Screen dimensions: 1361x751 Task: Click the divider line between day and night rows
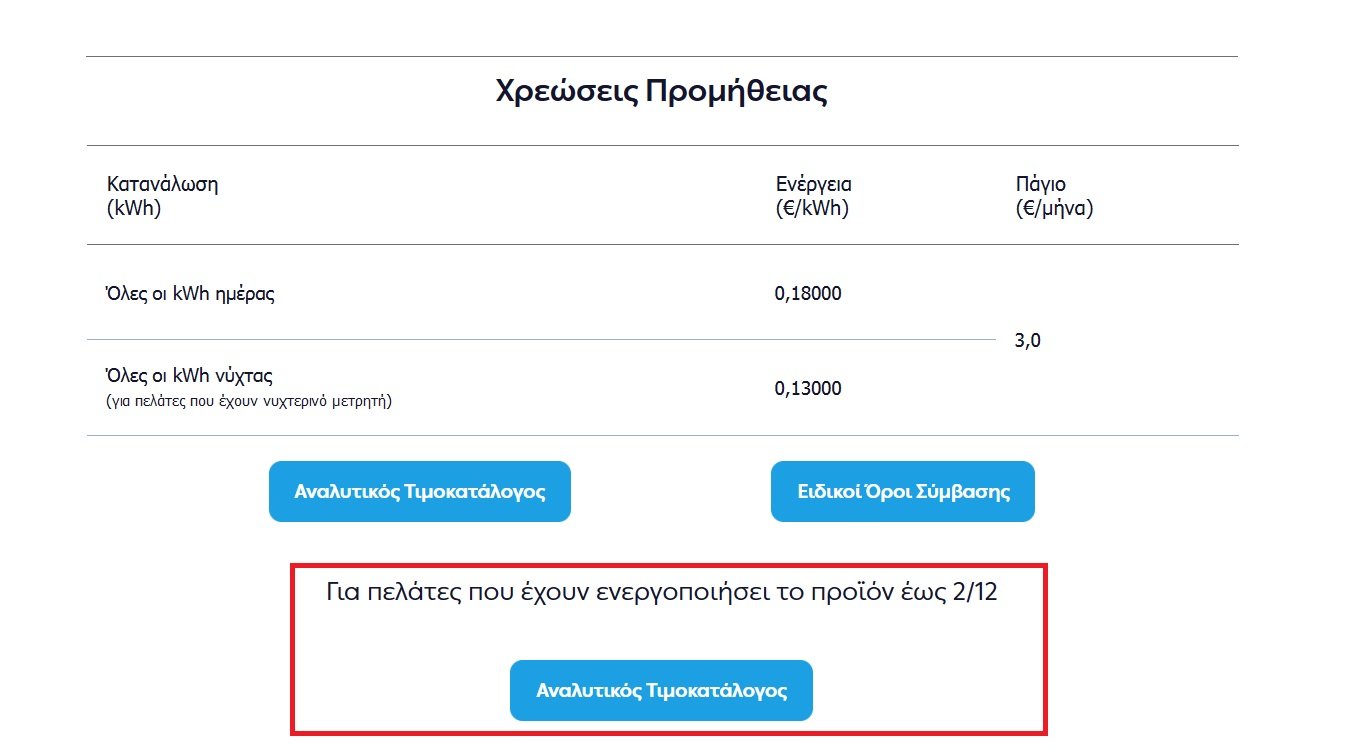(x=540, y=340)
